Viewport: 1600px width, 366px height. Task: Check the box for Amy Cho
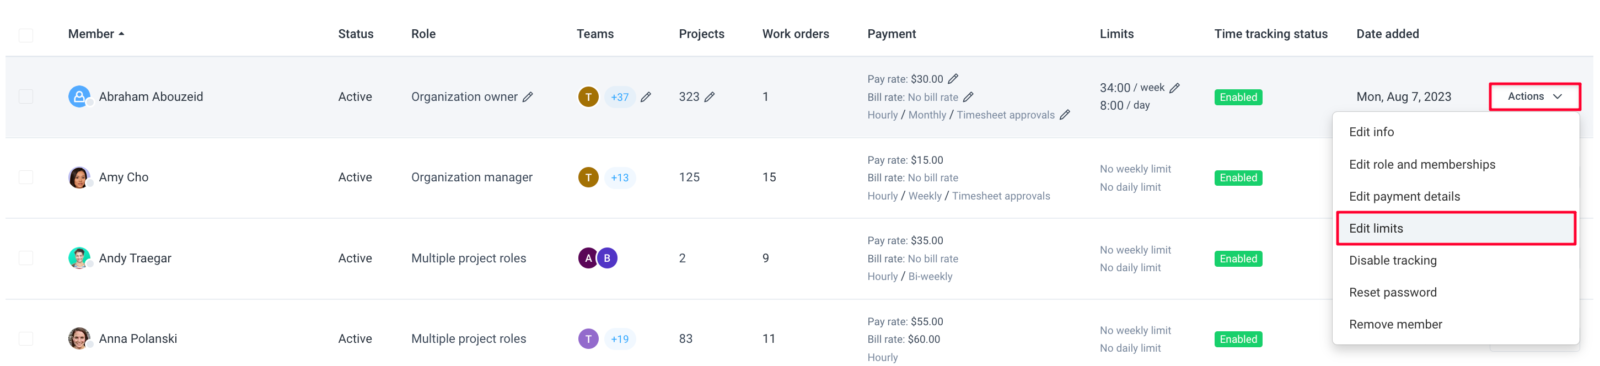point(26,178)
